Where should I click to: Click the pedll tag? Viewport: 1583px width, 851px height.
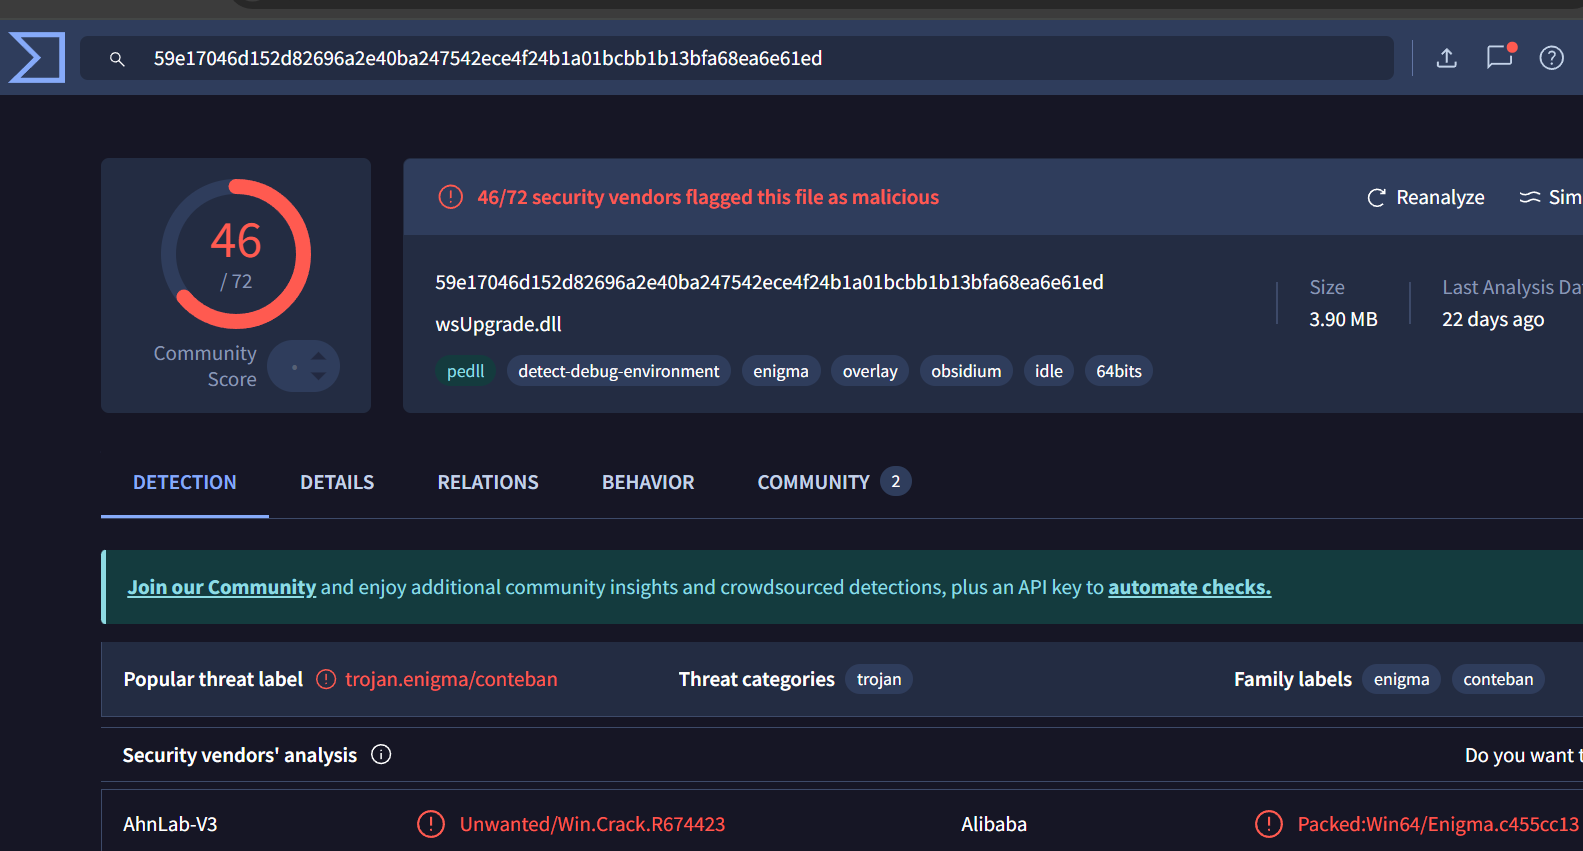coord(465,371)
